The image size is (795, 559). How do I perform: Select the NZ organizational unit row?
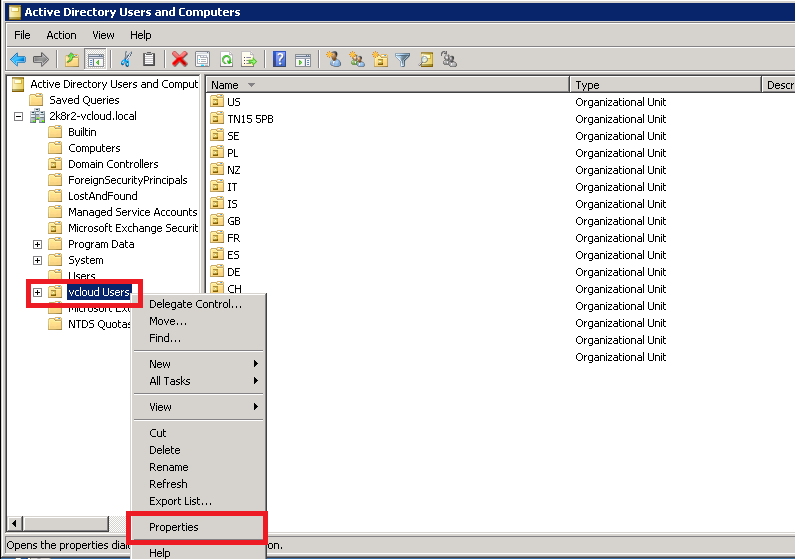pos(233,170)
